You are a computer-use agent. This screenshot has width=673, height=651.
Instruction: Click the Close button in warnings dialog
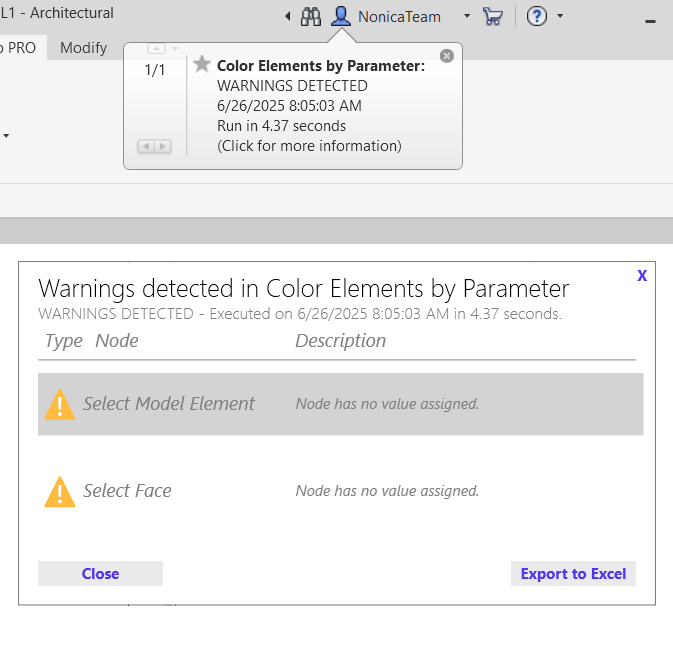coord(100,573)
